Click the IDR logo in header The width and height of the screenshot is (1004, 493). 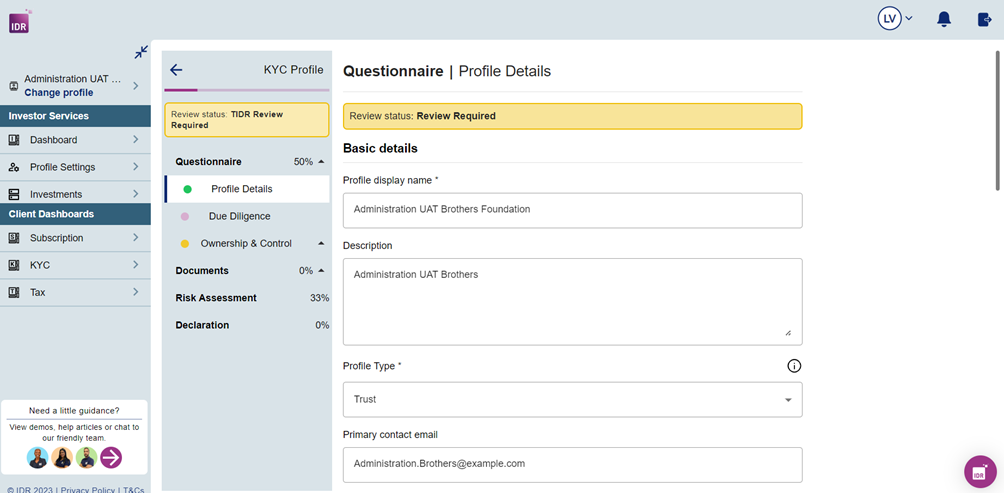click(19, 20)
